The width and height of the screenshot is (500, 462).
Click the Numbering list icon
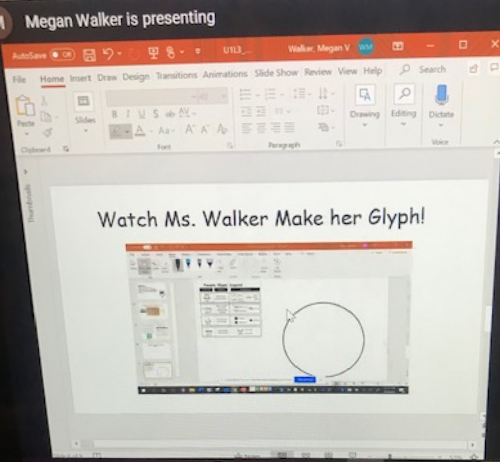click(270, 94)
